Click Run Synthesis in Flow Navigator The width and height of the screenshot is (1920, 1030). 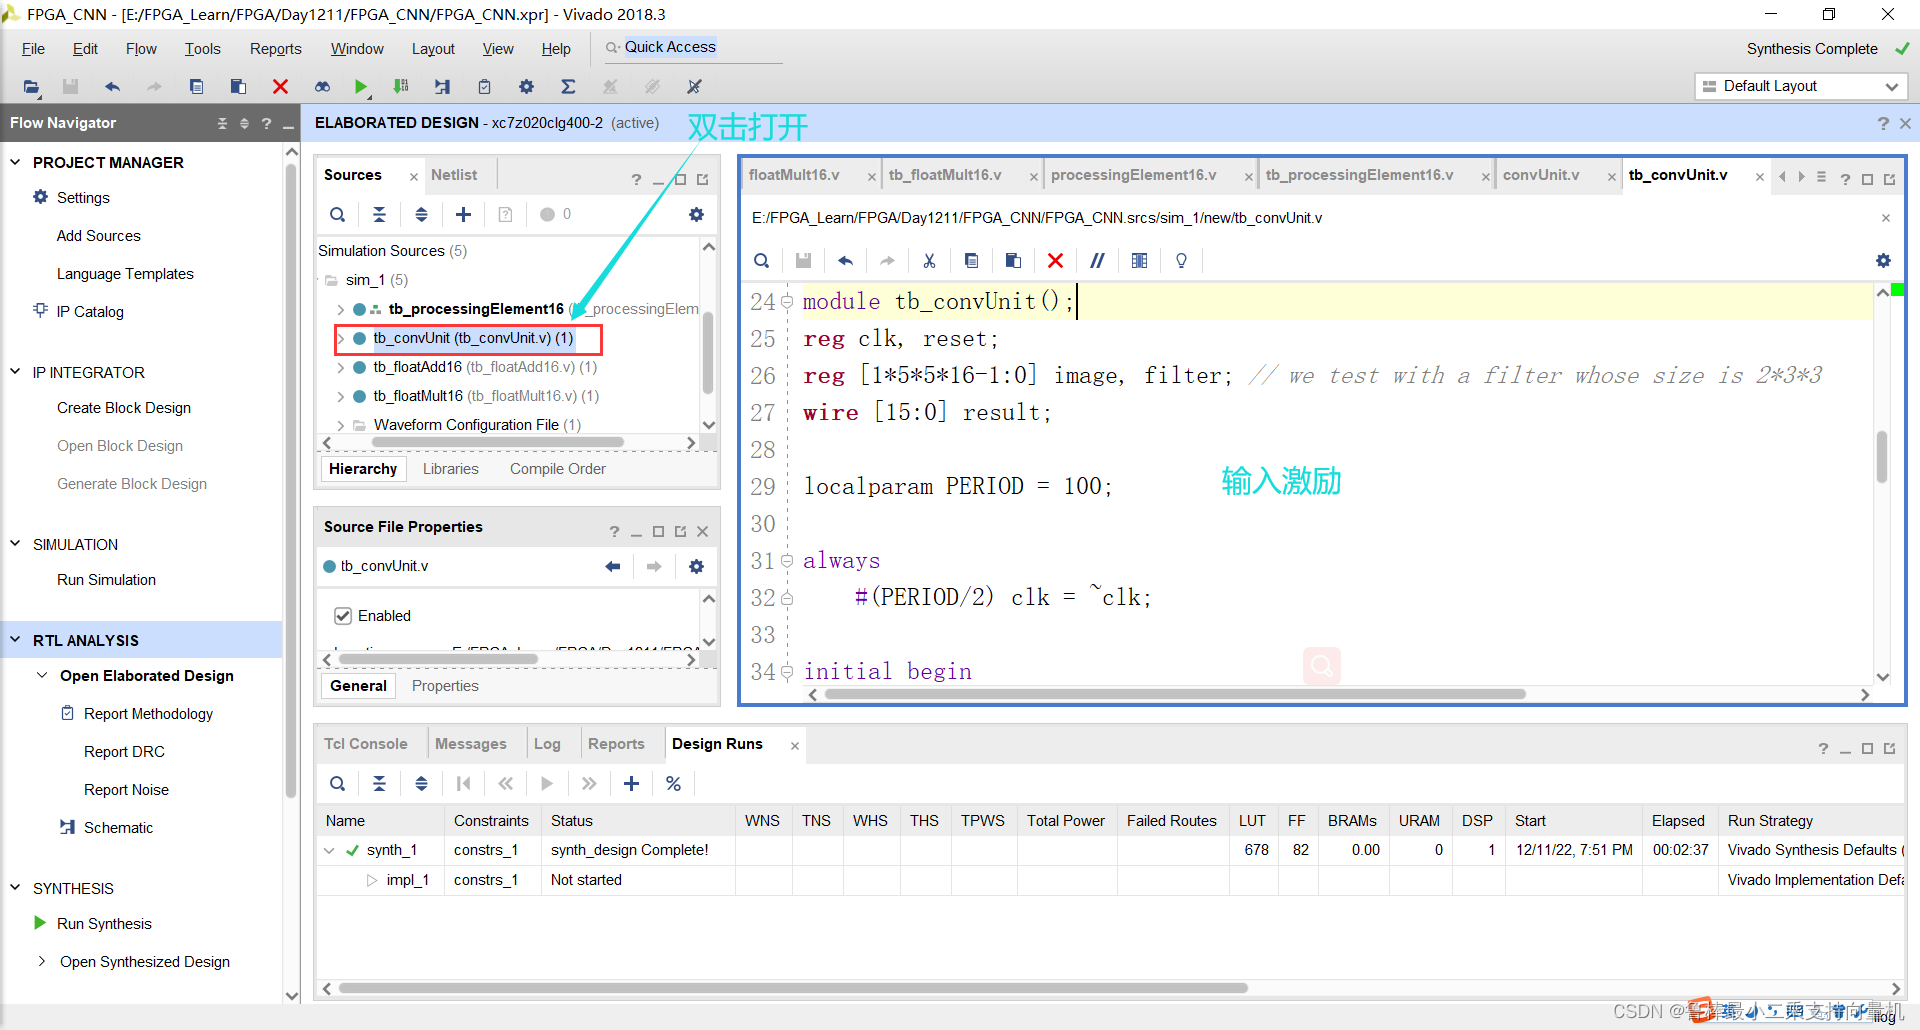click(x=104, y=924)
